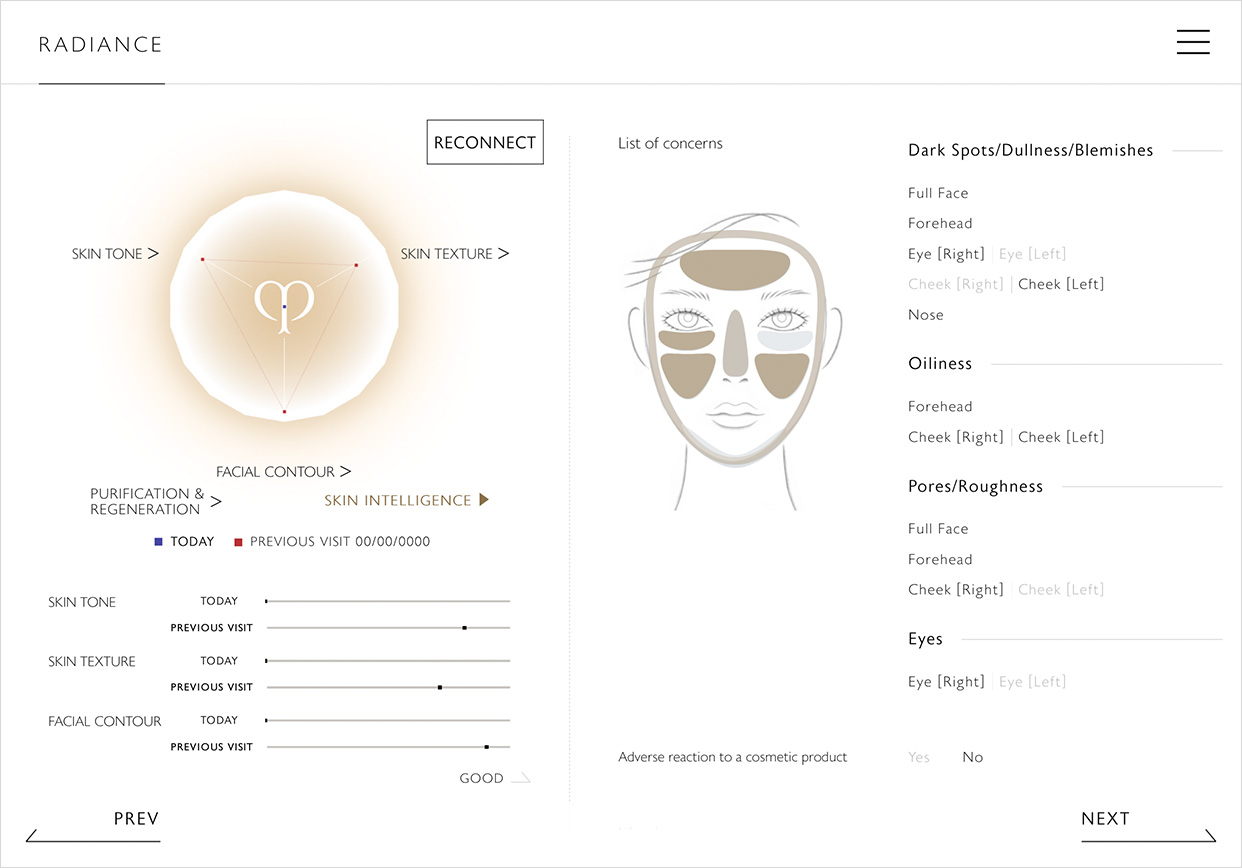Screen dimensions: 1242x868
Task: Click the 'Oiliness' section heading
Action: click(940, 364)
